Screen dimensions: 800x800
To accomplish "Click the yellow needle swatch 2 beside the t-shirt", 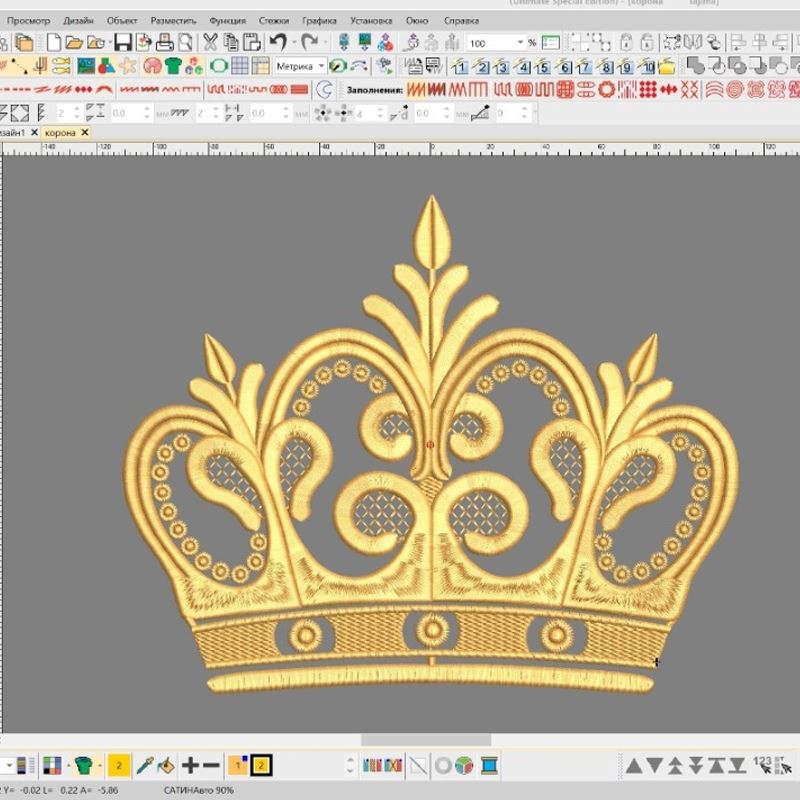I will (x=119, y=765).
